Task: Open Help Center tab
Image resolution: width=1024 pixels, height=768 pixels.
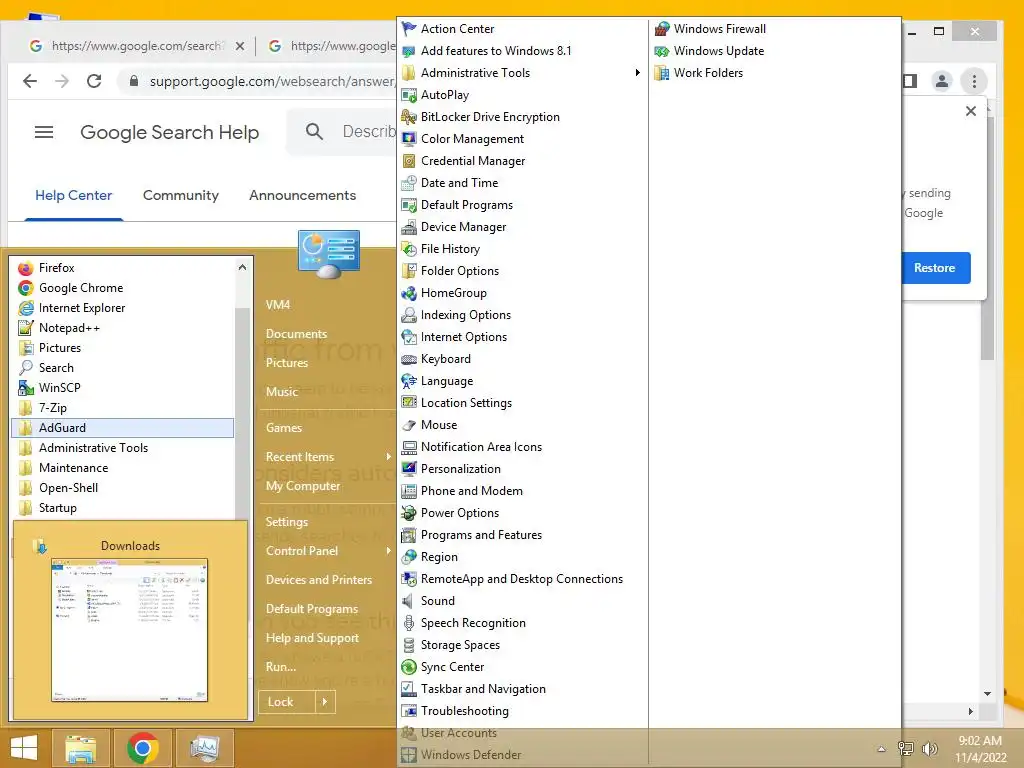Action: (x=74, y=195)
